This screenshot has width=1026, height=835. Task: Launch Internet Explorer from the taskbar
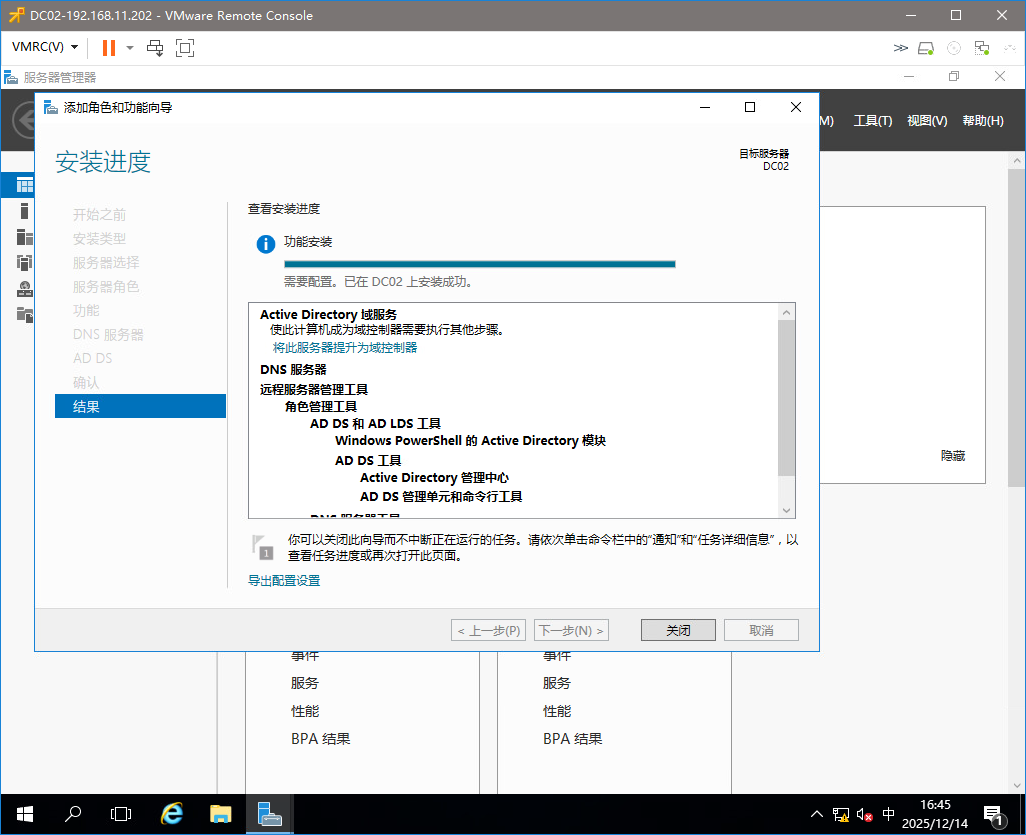point(171,814)
